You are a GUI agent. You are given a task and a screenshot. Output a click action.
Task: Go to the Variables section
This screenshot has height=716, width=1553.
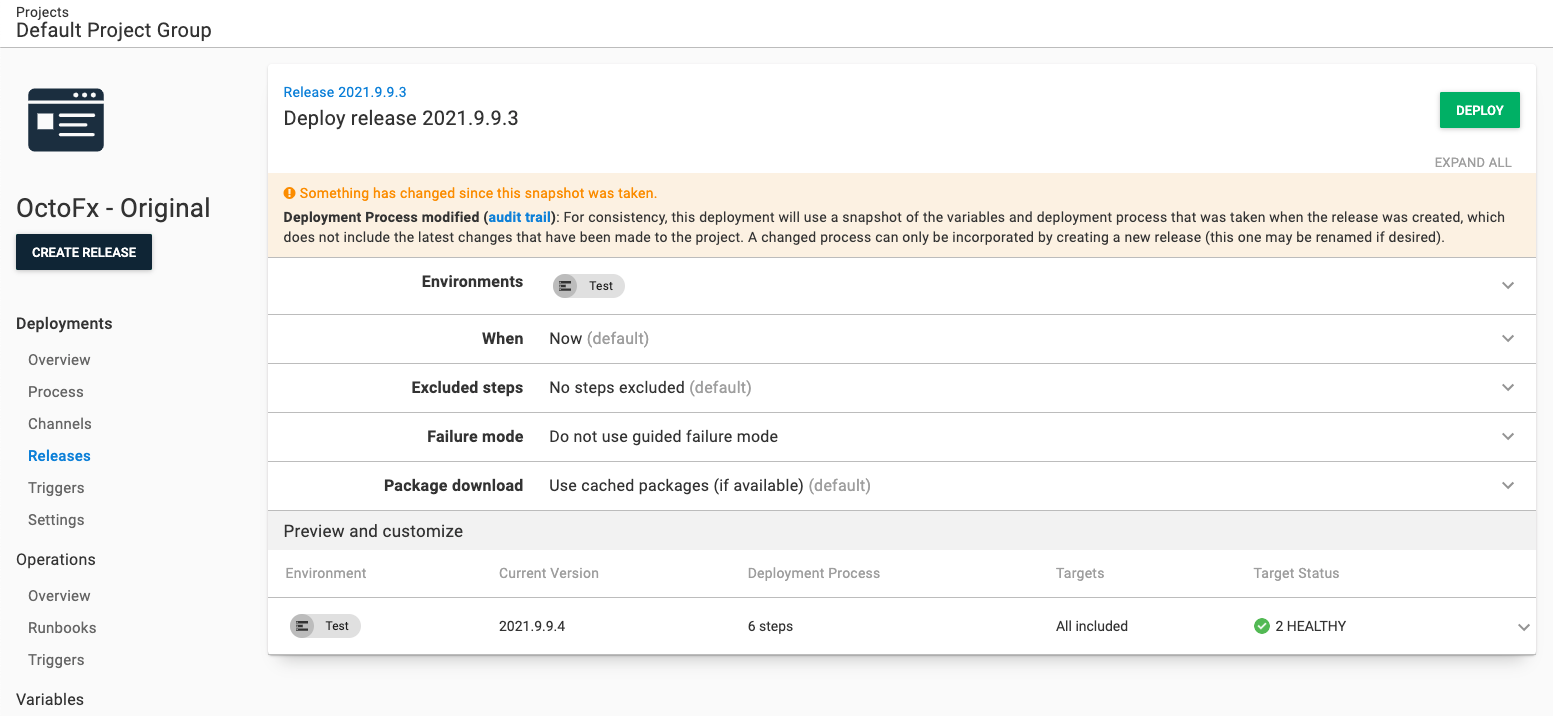click(49, 699)
